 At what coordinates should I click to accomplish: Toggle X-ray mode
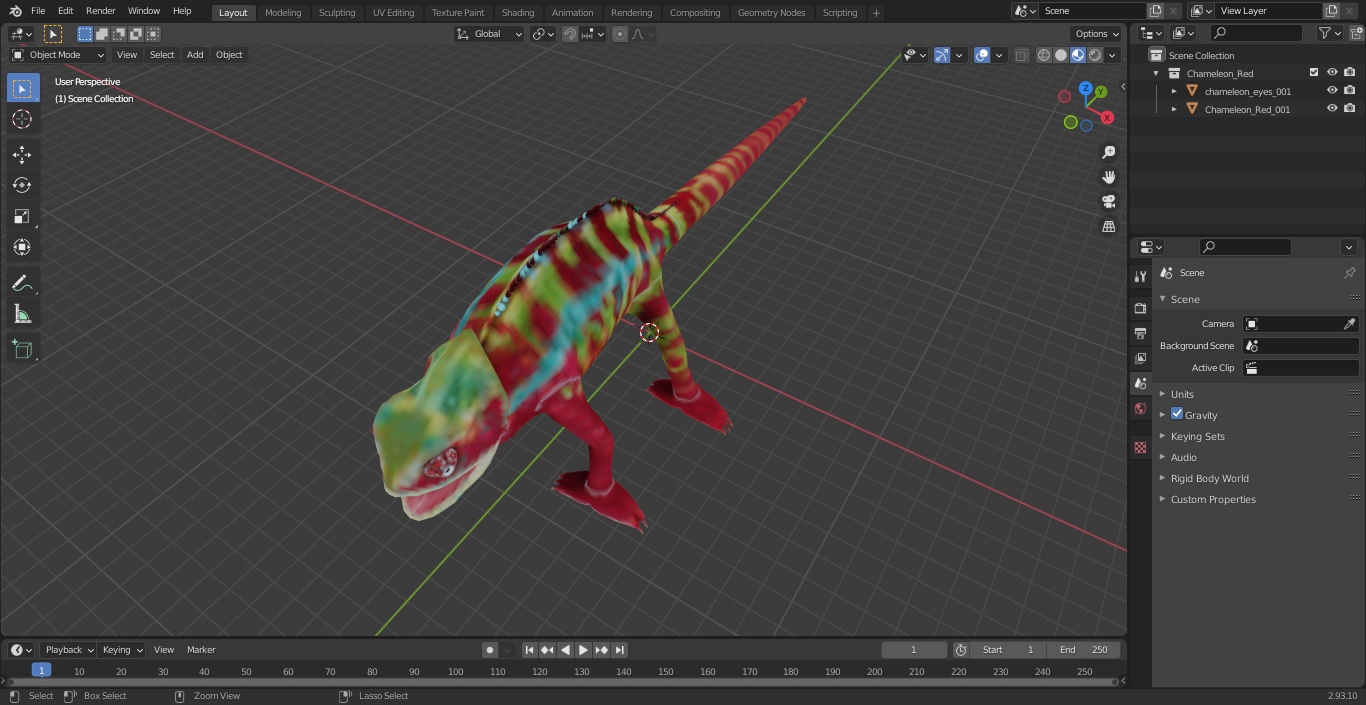1021,55
